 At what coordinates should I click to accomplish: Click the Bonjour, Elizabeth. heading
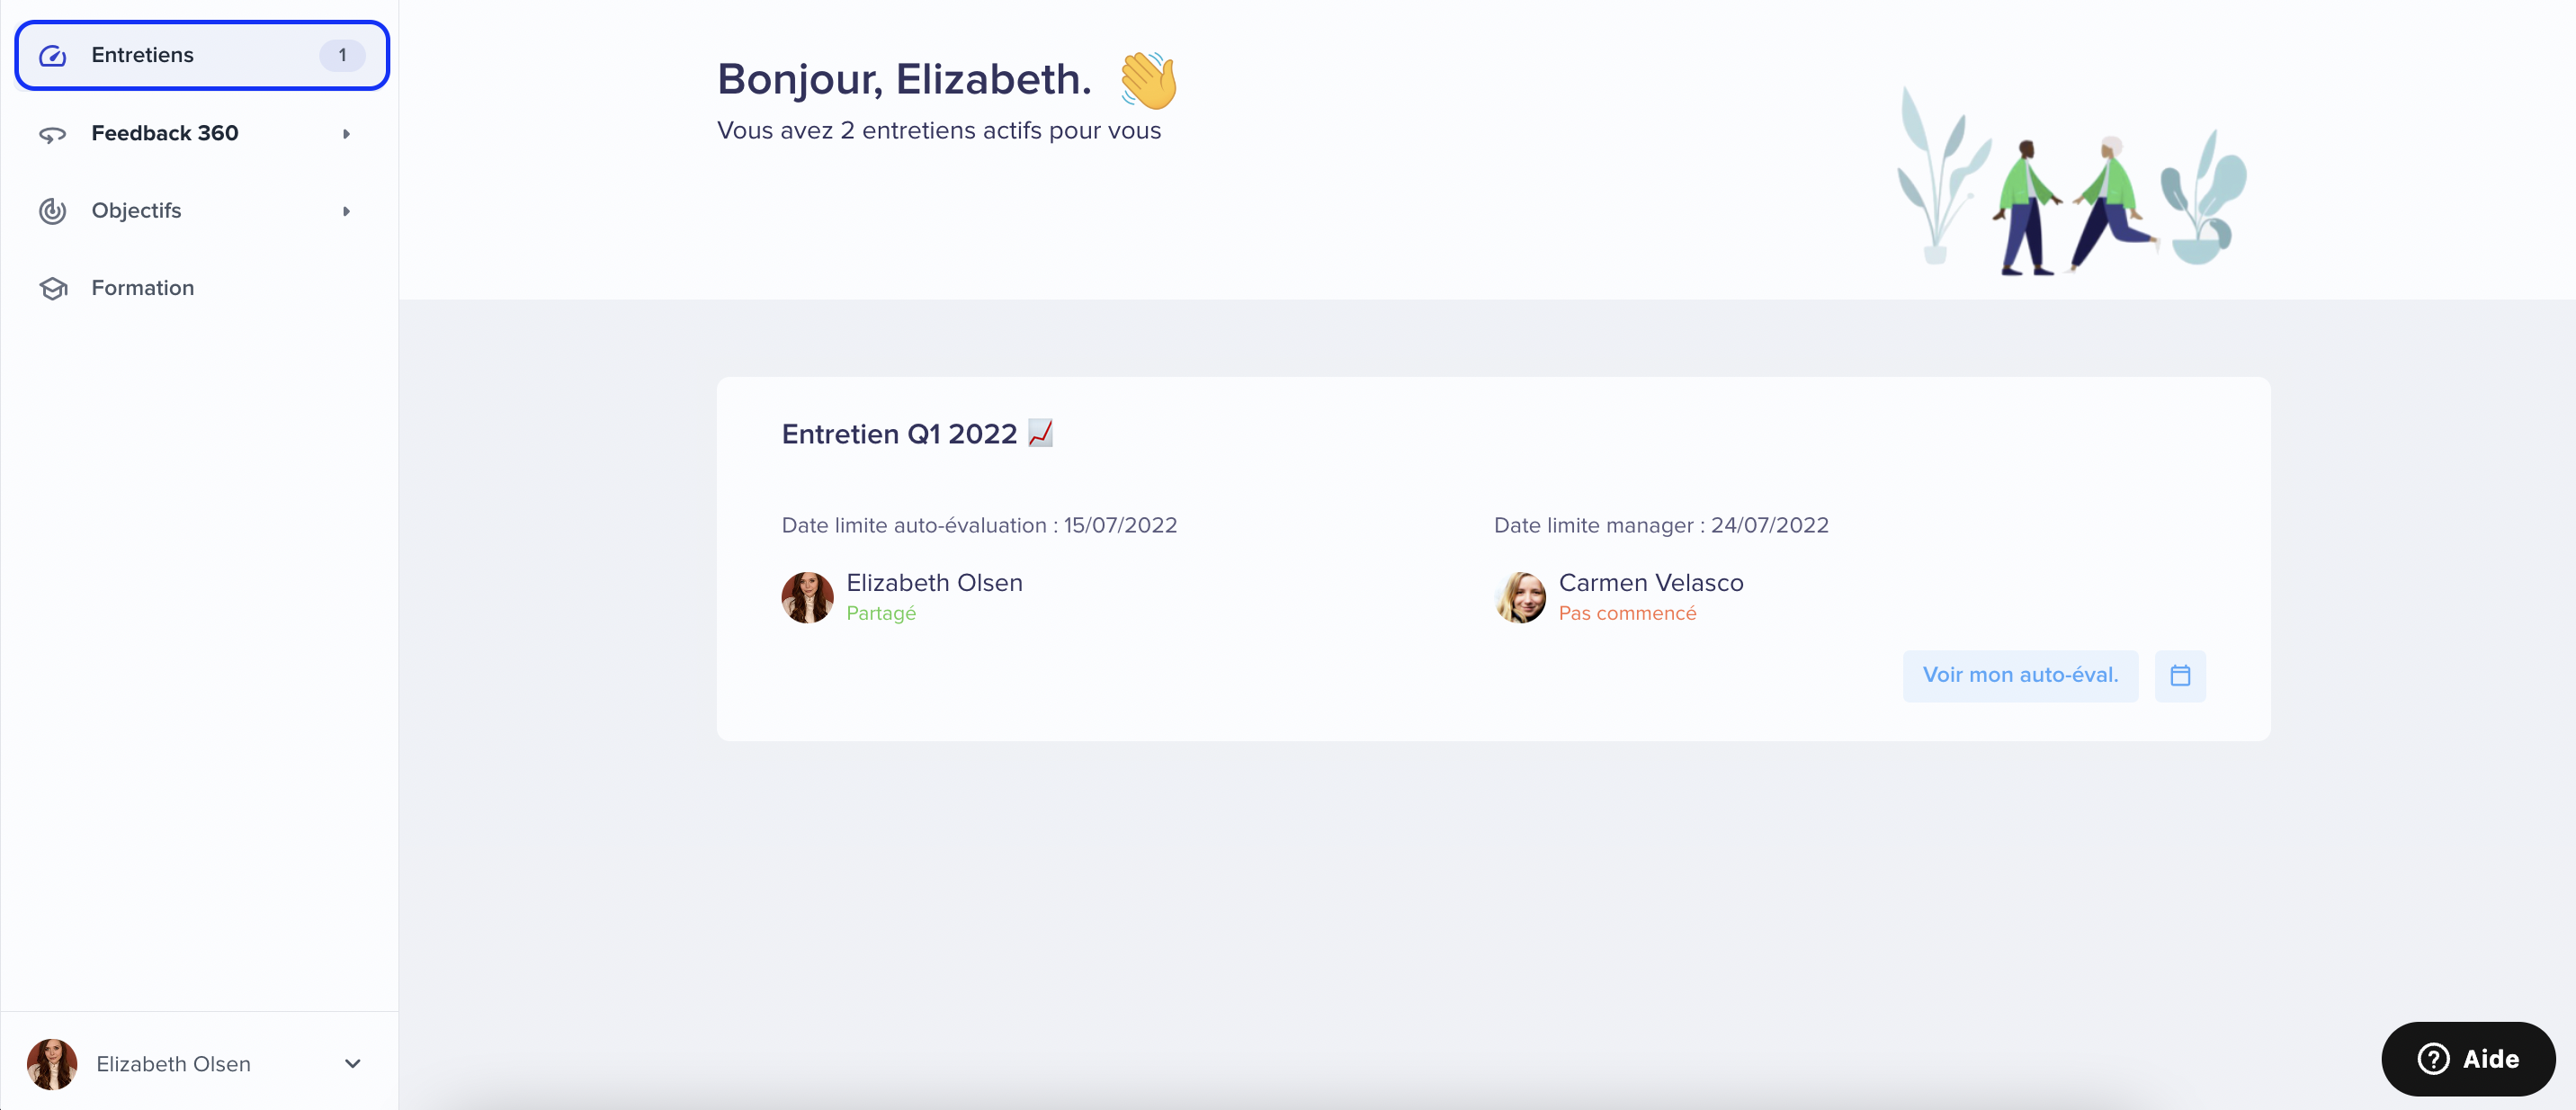click(x=904, y=79)
